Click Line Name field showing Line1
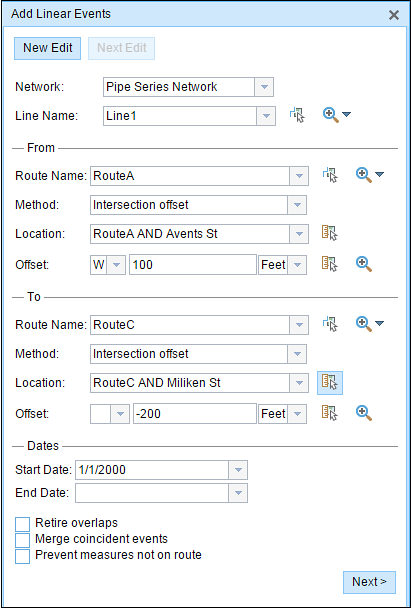 tap(180, 116)
